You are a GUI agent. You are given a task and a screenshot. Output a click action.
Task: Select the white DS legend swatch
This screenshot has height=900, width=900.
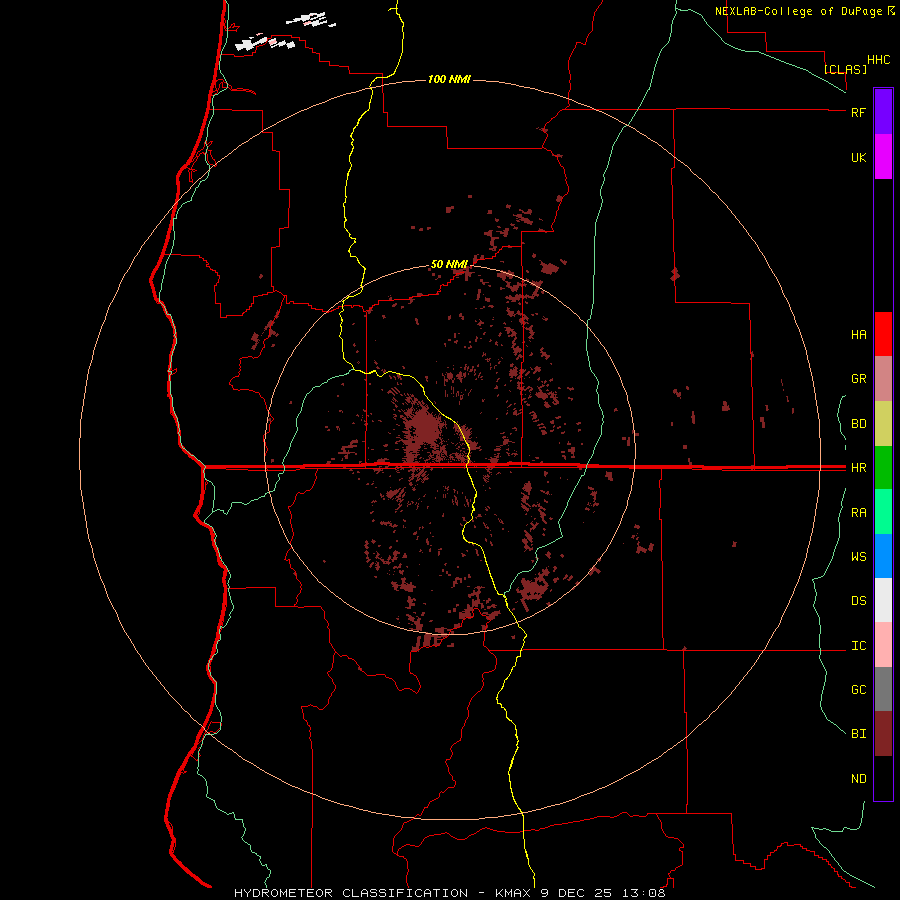(x=883, y=600)
